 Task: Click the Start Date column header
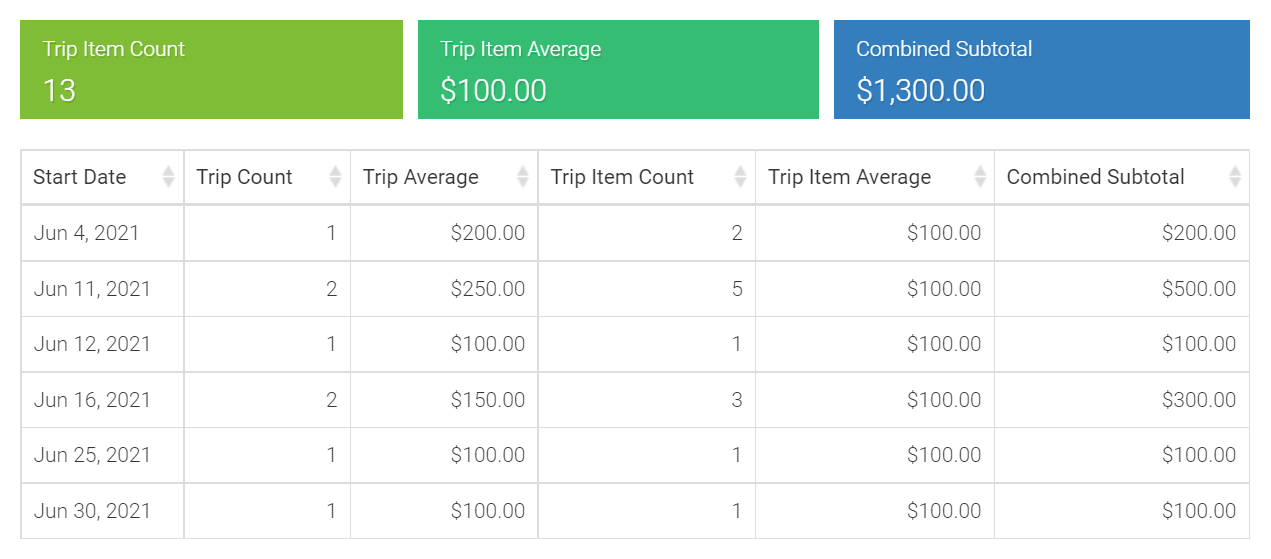pos(103,177)
